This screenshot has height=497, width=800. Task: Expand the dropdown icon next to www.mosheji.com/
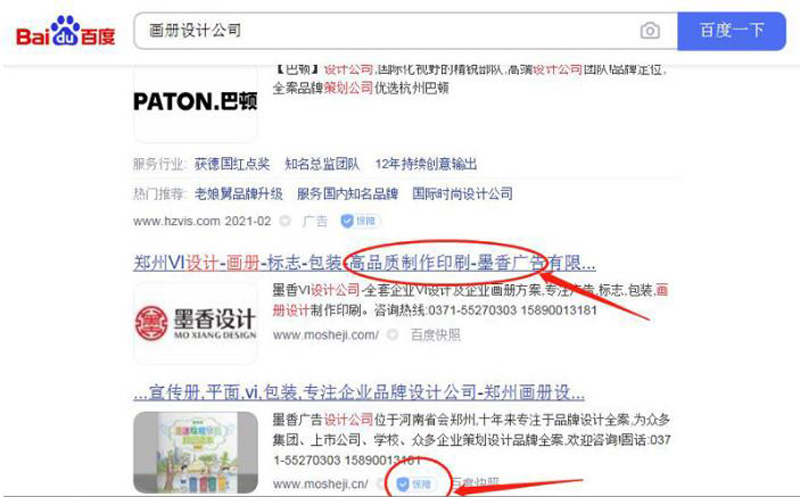pyautogui.click(x=392, y=335)
